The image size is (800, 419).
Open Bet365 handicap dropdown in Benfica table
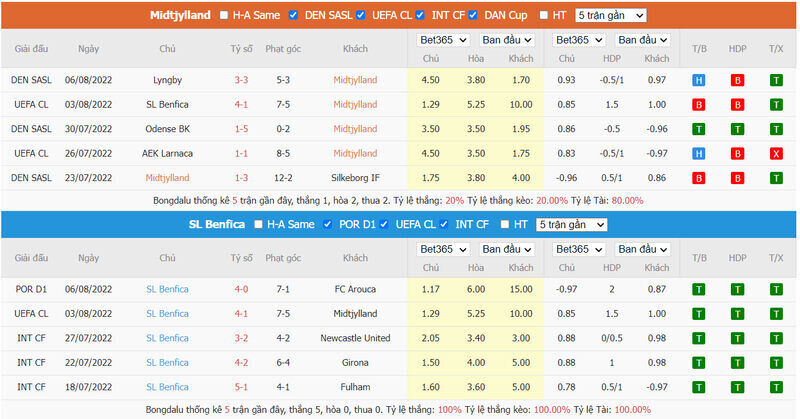click(579, 249)
